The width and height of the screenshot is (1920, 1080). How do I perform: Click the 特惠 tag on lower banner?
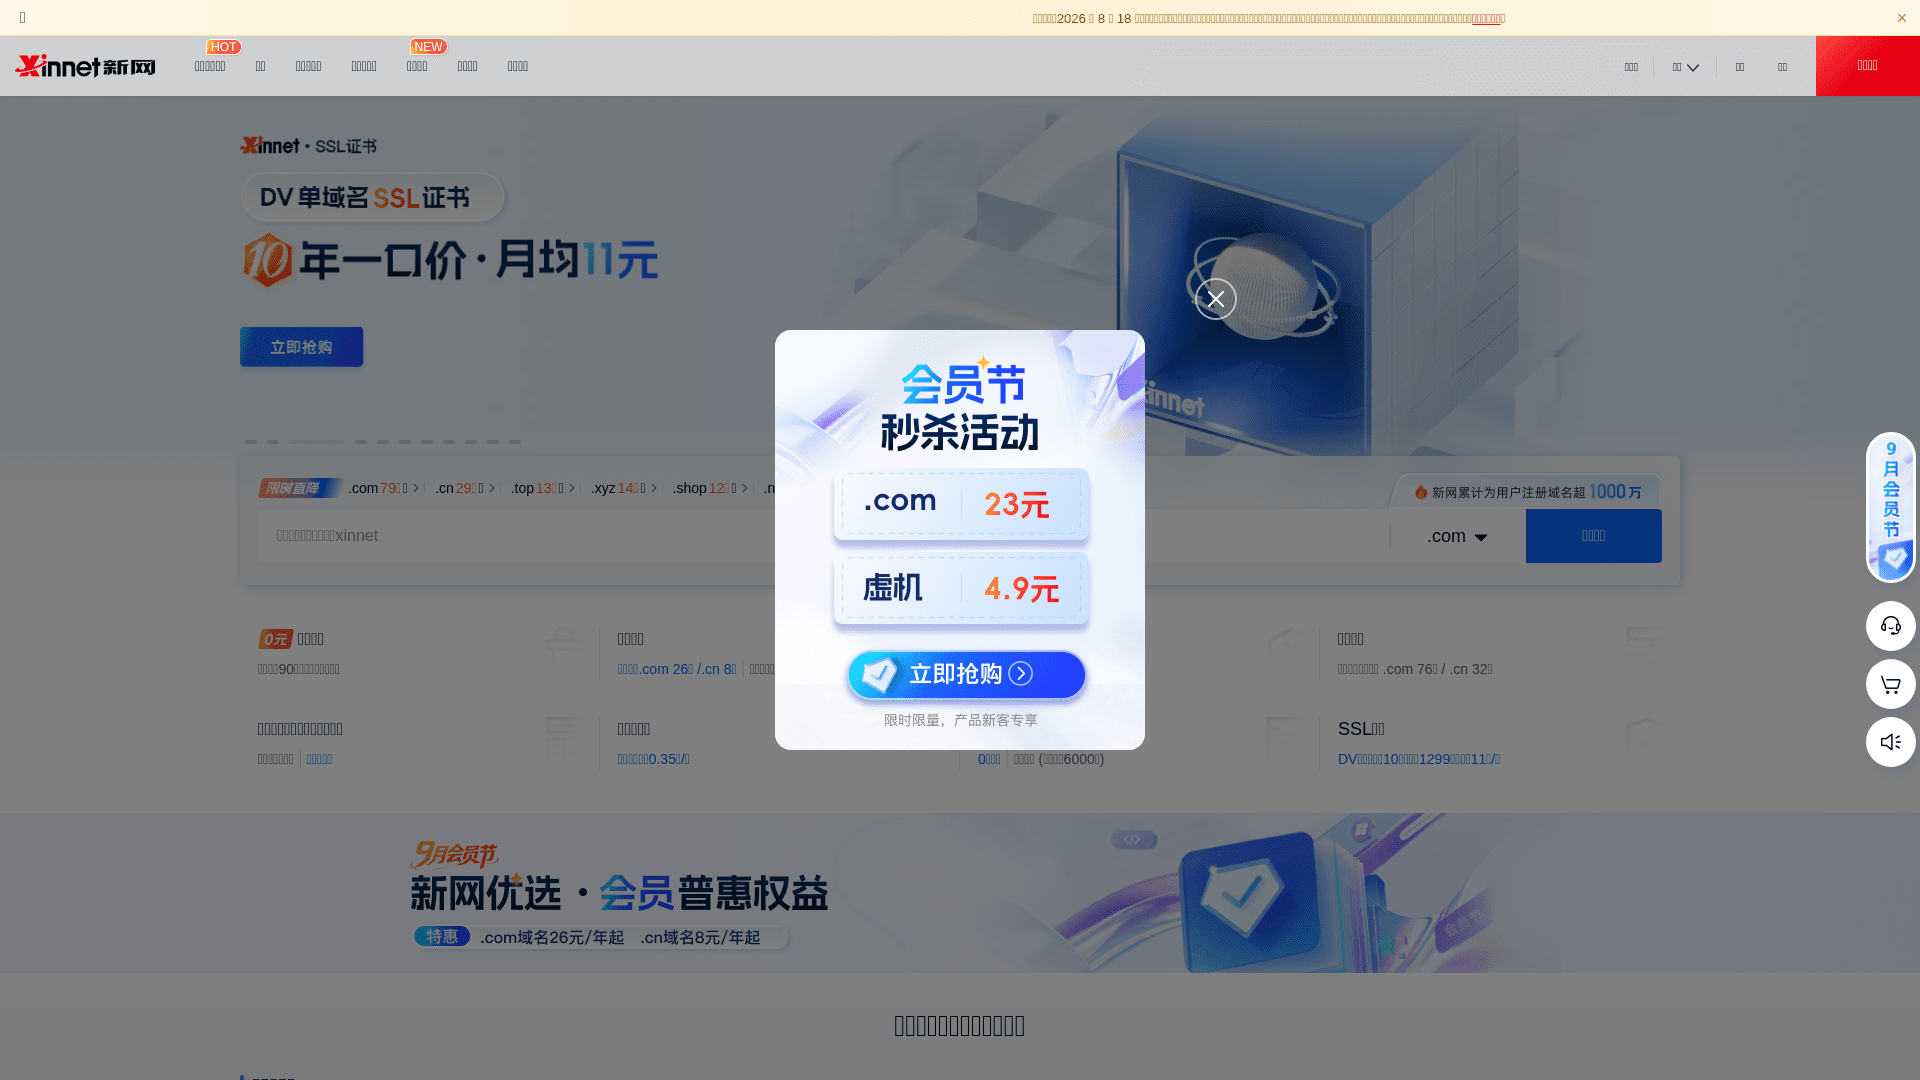pyautogui.click(x=442, y=936)
